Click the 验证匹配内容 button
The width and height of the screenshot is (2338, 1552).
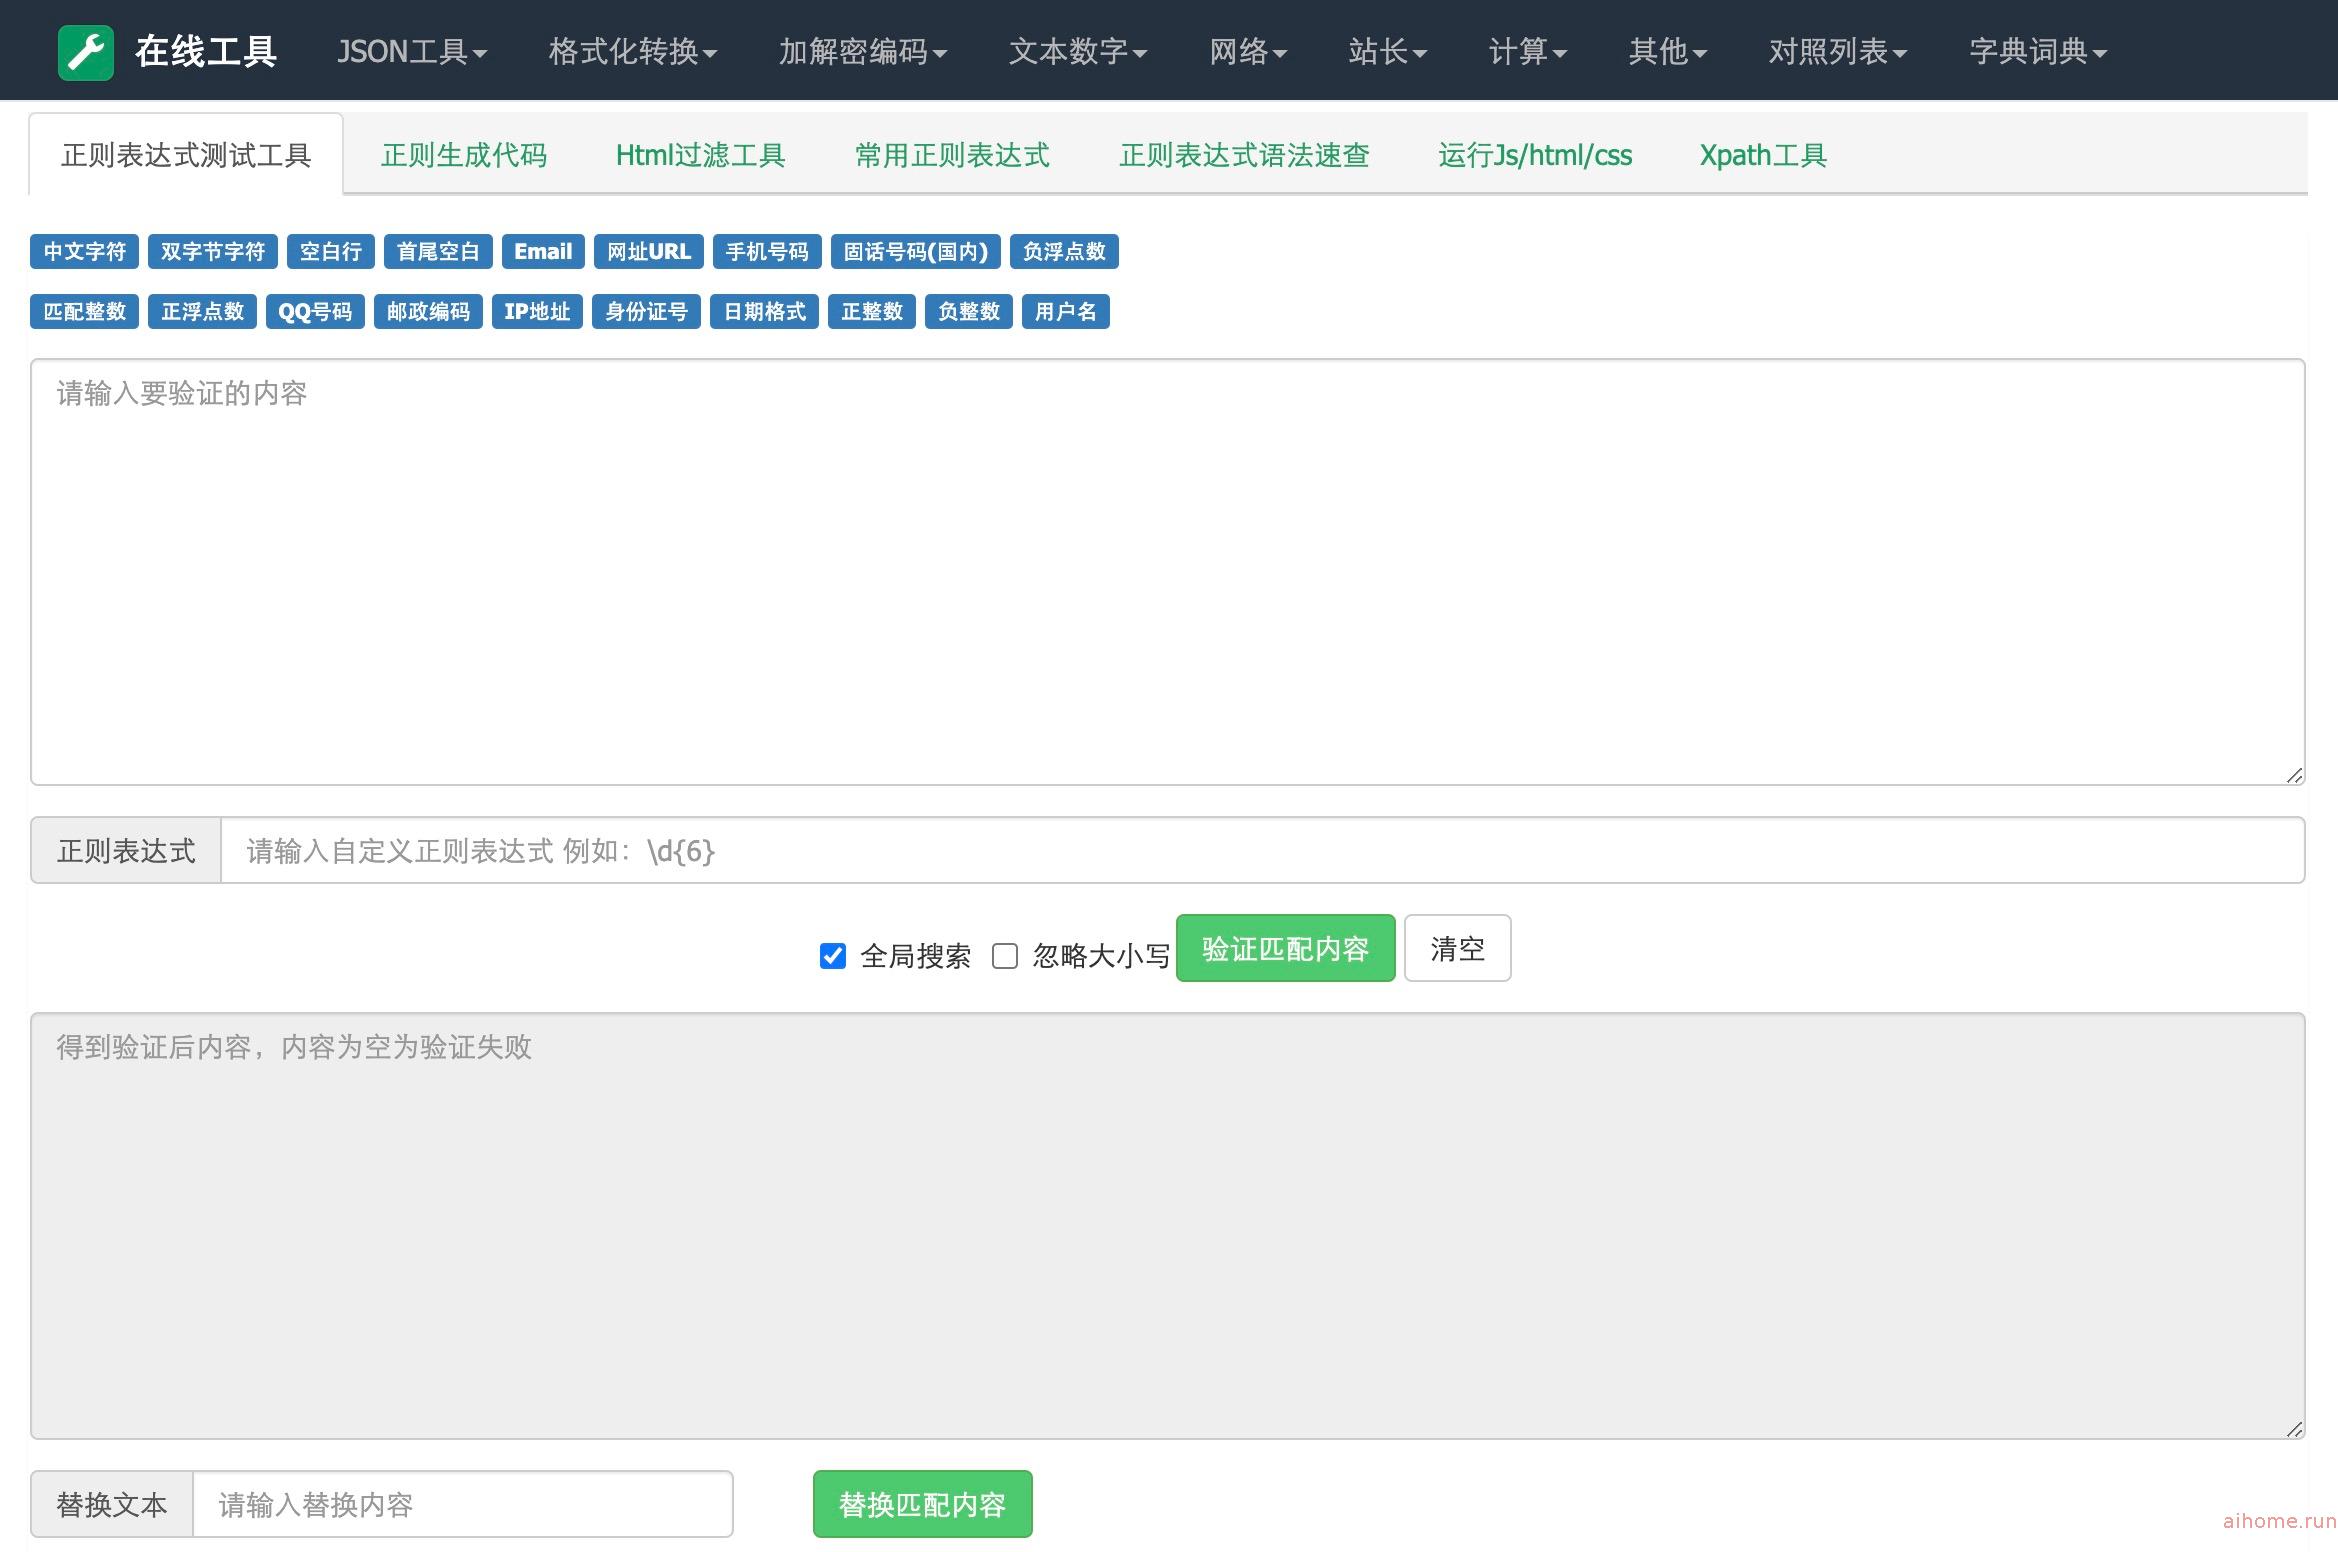pyautogui.click(x=1286, y=948)
